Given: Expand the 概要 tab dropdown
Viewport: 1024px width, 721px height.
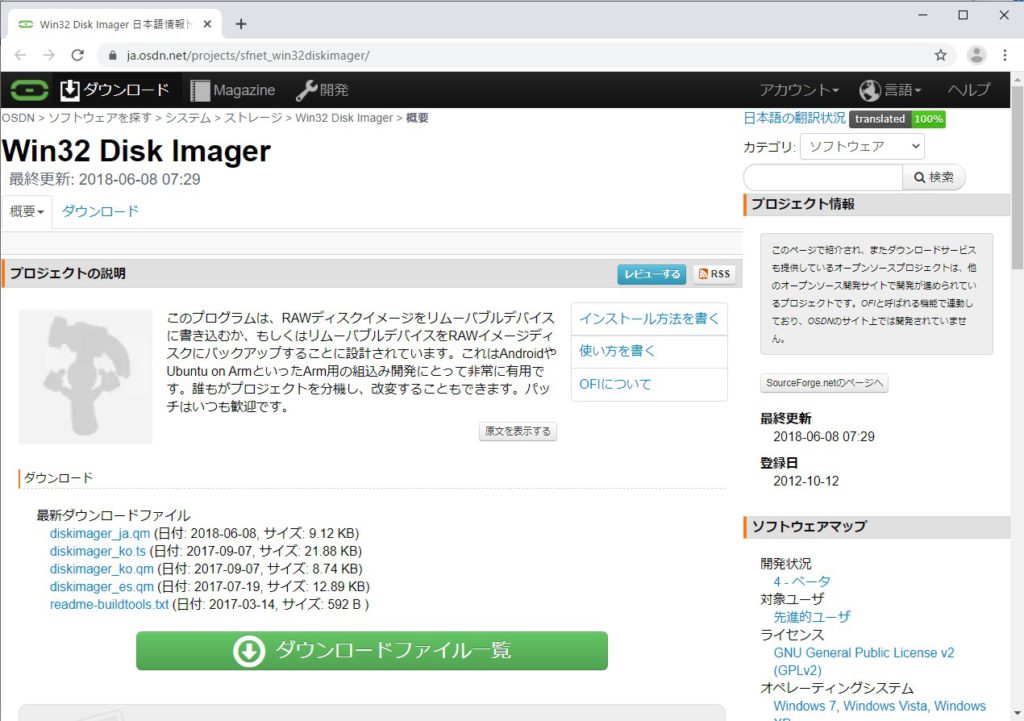Looking at the screenshot, I should tap(27, 212).
